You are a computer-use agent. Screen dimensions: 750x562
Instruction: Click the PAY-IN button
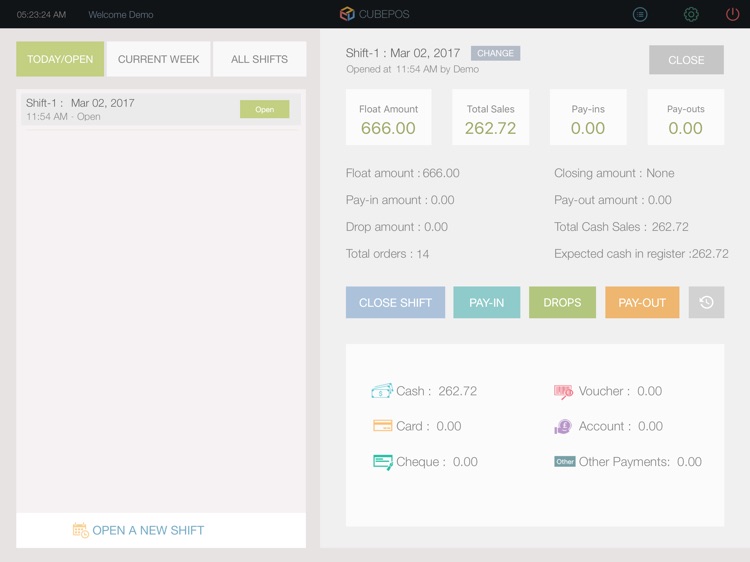[486, 302]
